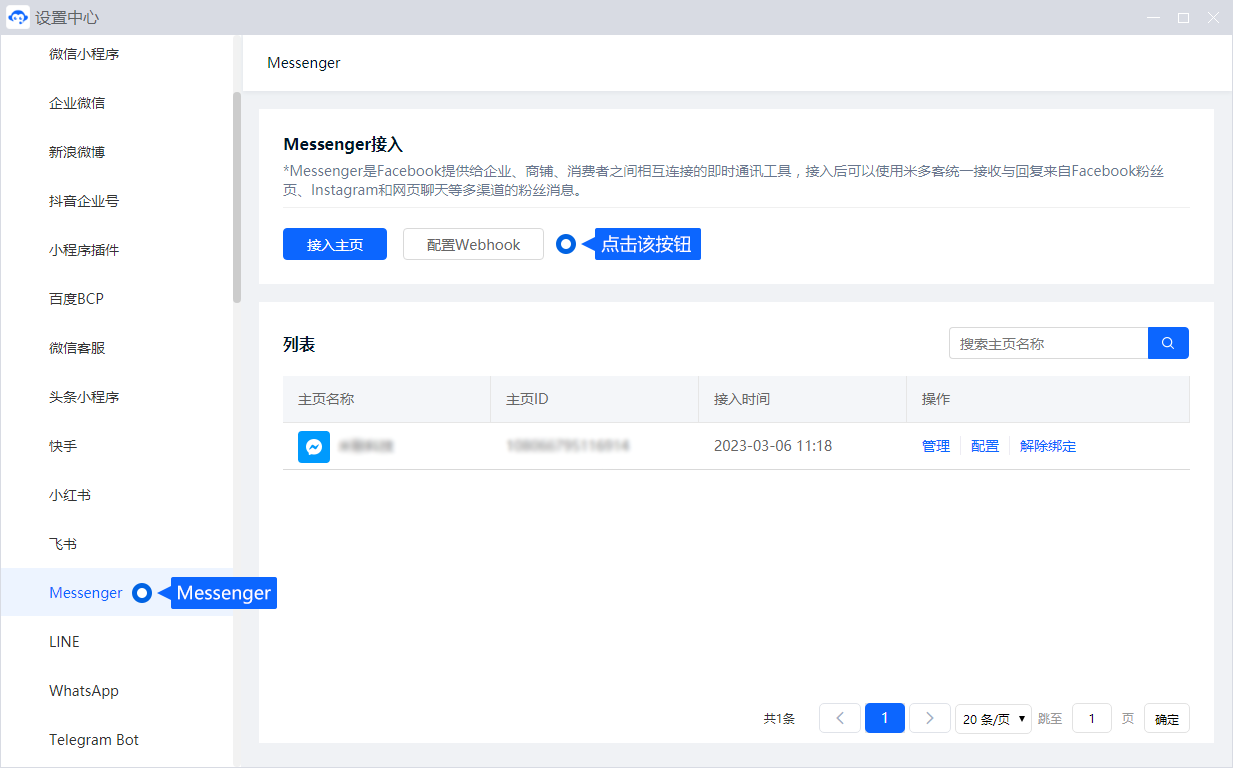Screen dimensions: 1233x768
Task: Open the 20 条/页 page size dropdown
Action: [x=993, y=718]
